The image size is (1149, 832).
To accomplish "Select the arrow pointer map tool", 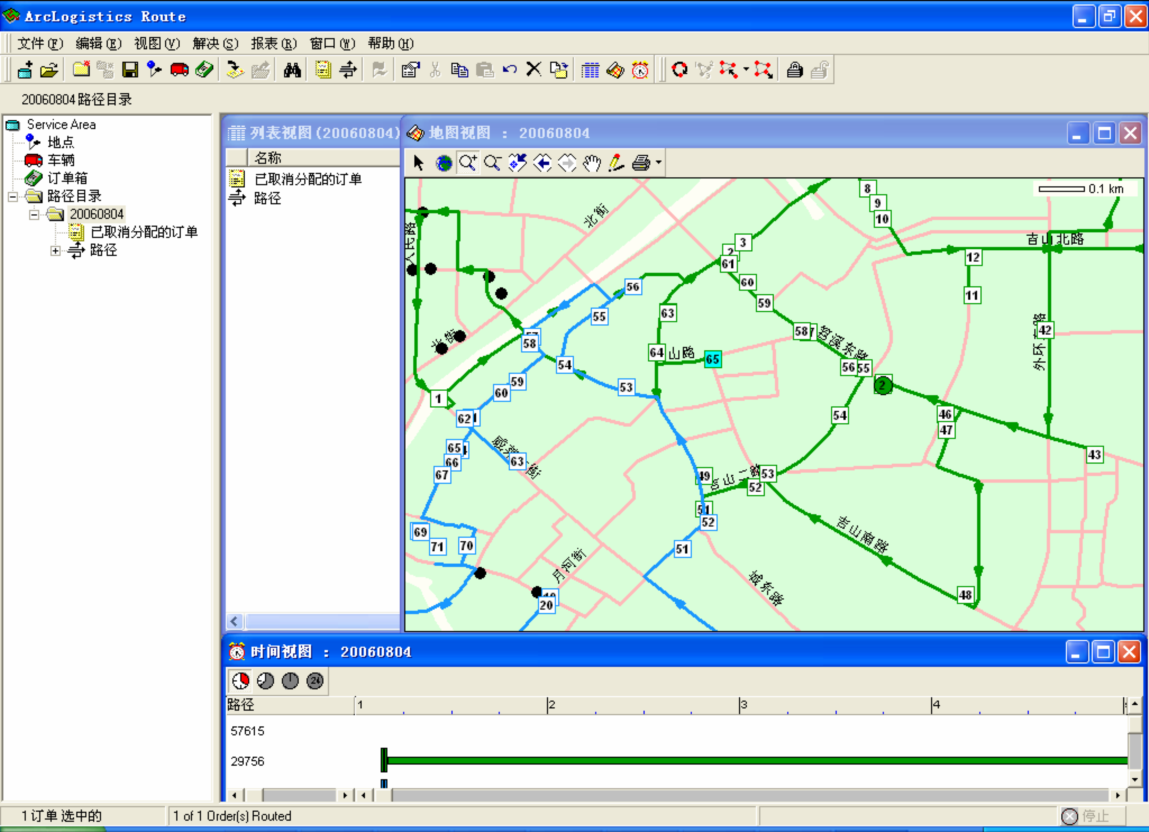I will click(x=419, y=163).
